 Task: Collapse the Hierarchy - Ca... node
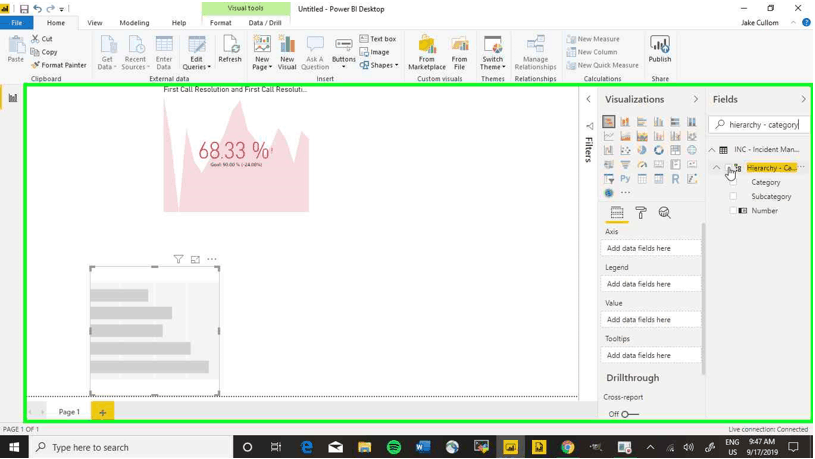(x=717, y=168)
